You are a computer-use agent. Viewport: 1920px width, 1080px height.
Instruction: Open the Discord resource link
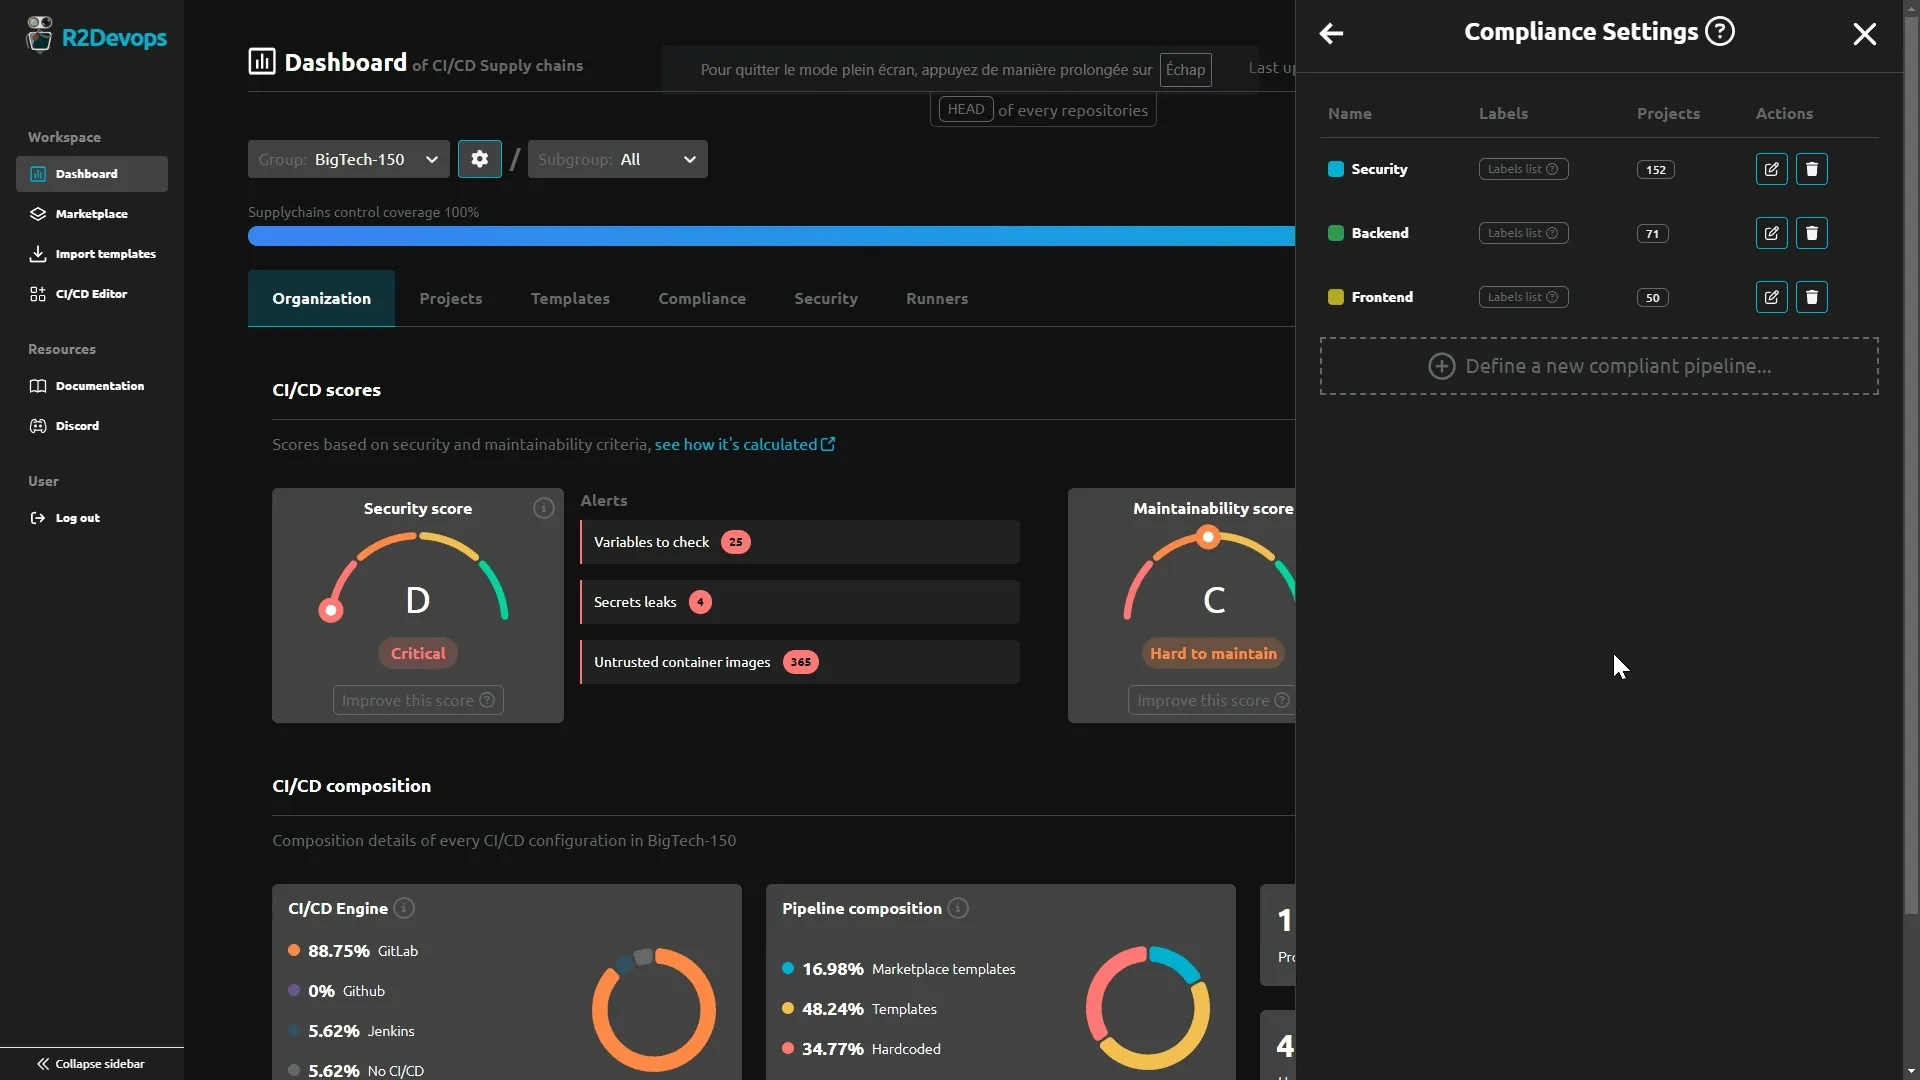77,425
